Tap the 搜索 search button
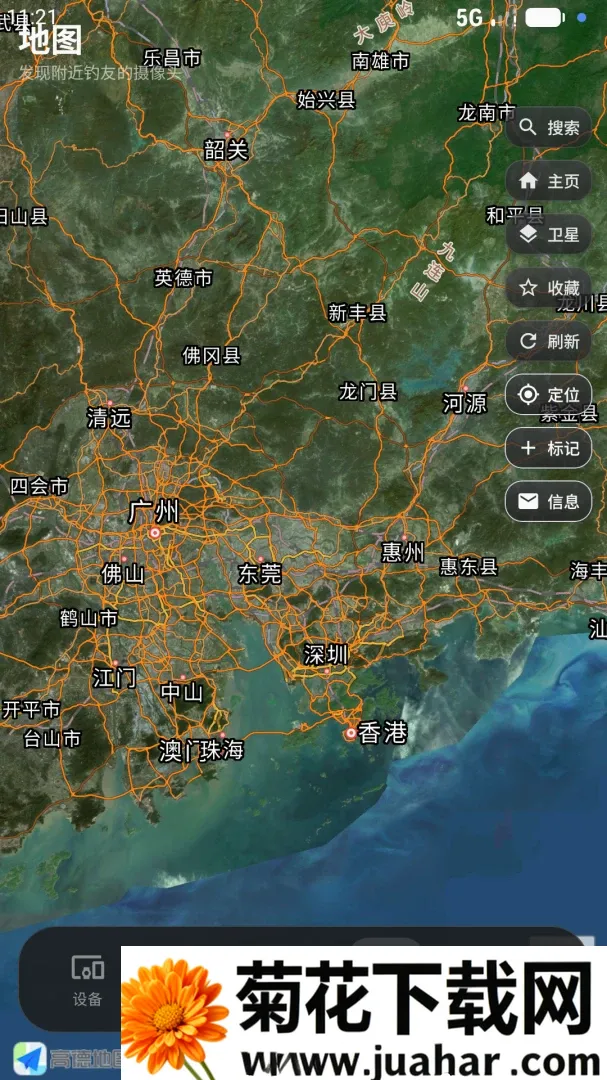The width and height of the screenshot is (607, 1080). (548, 127)
